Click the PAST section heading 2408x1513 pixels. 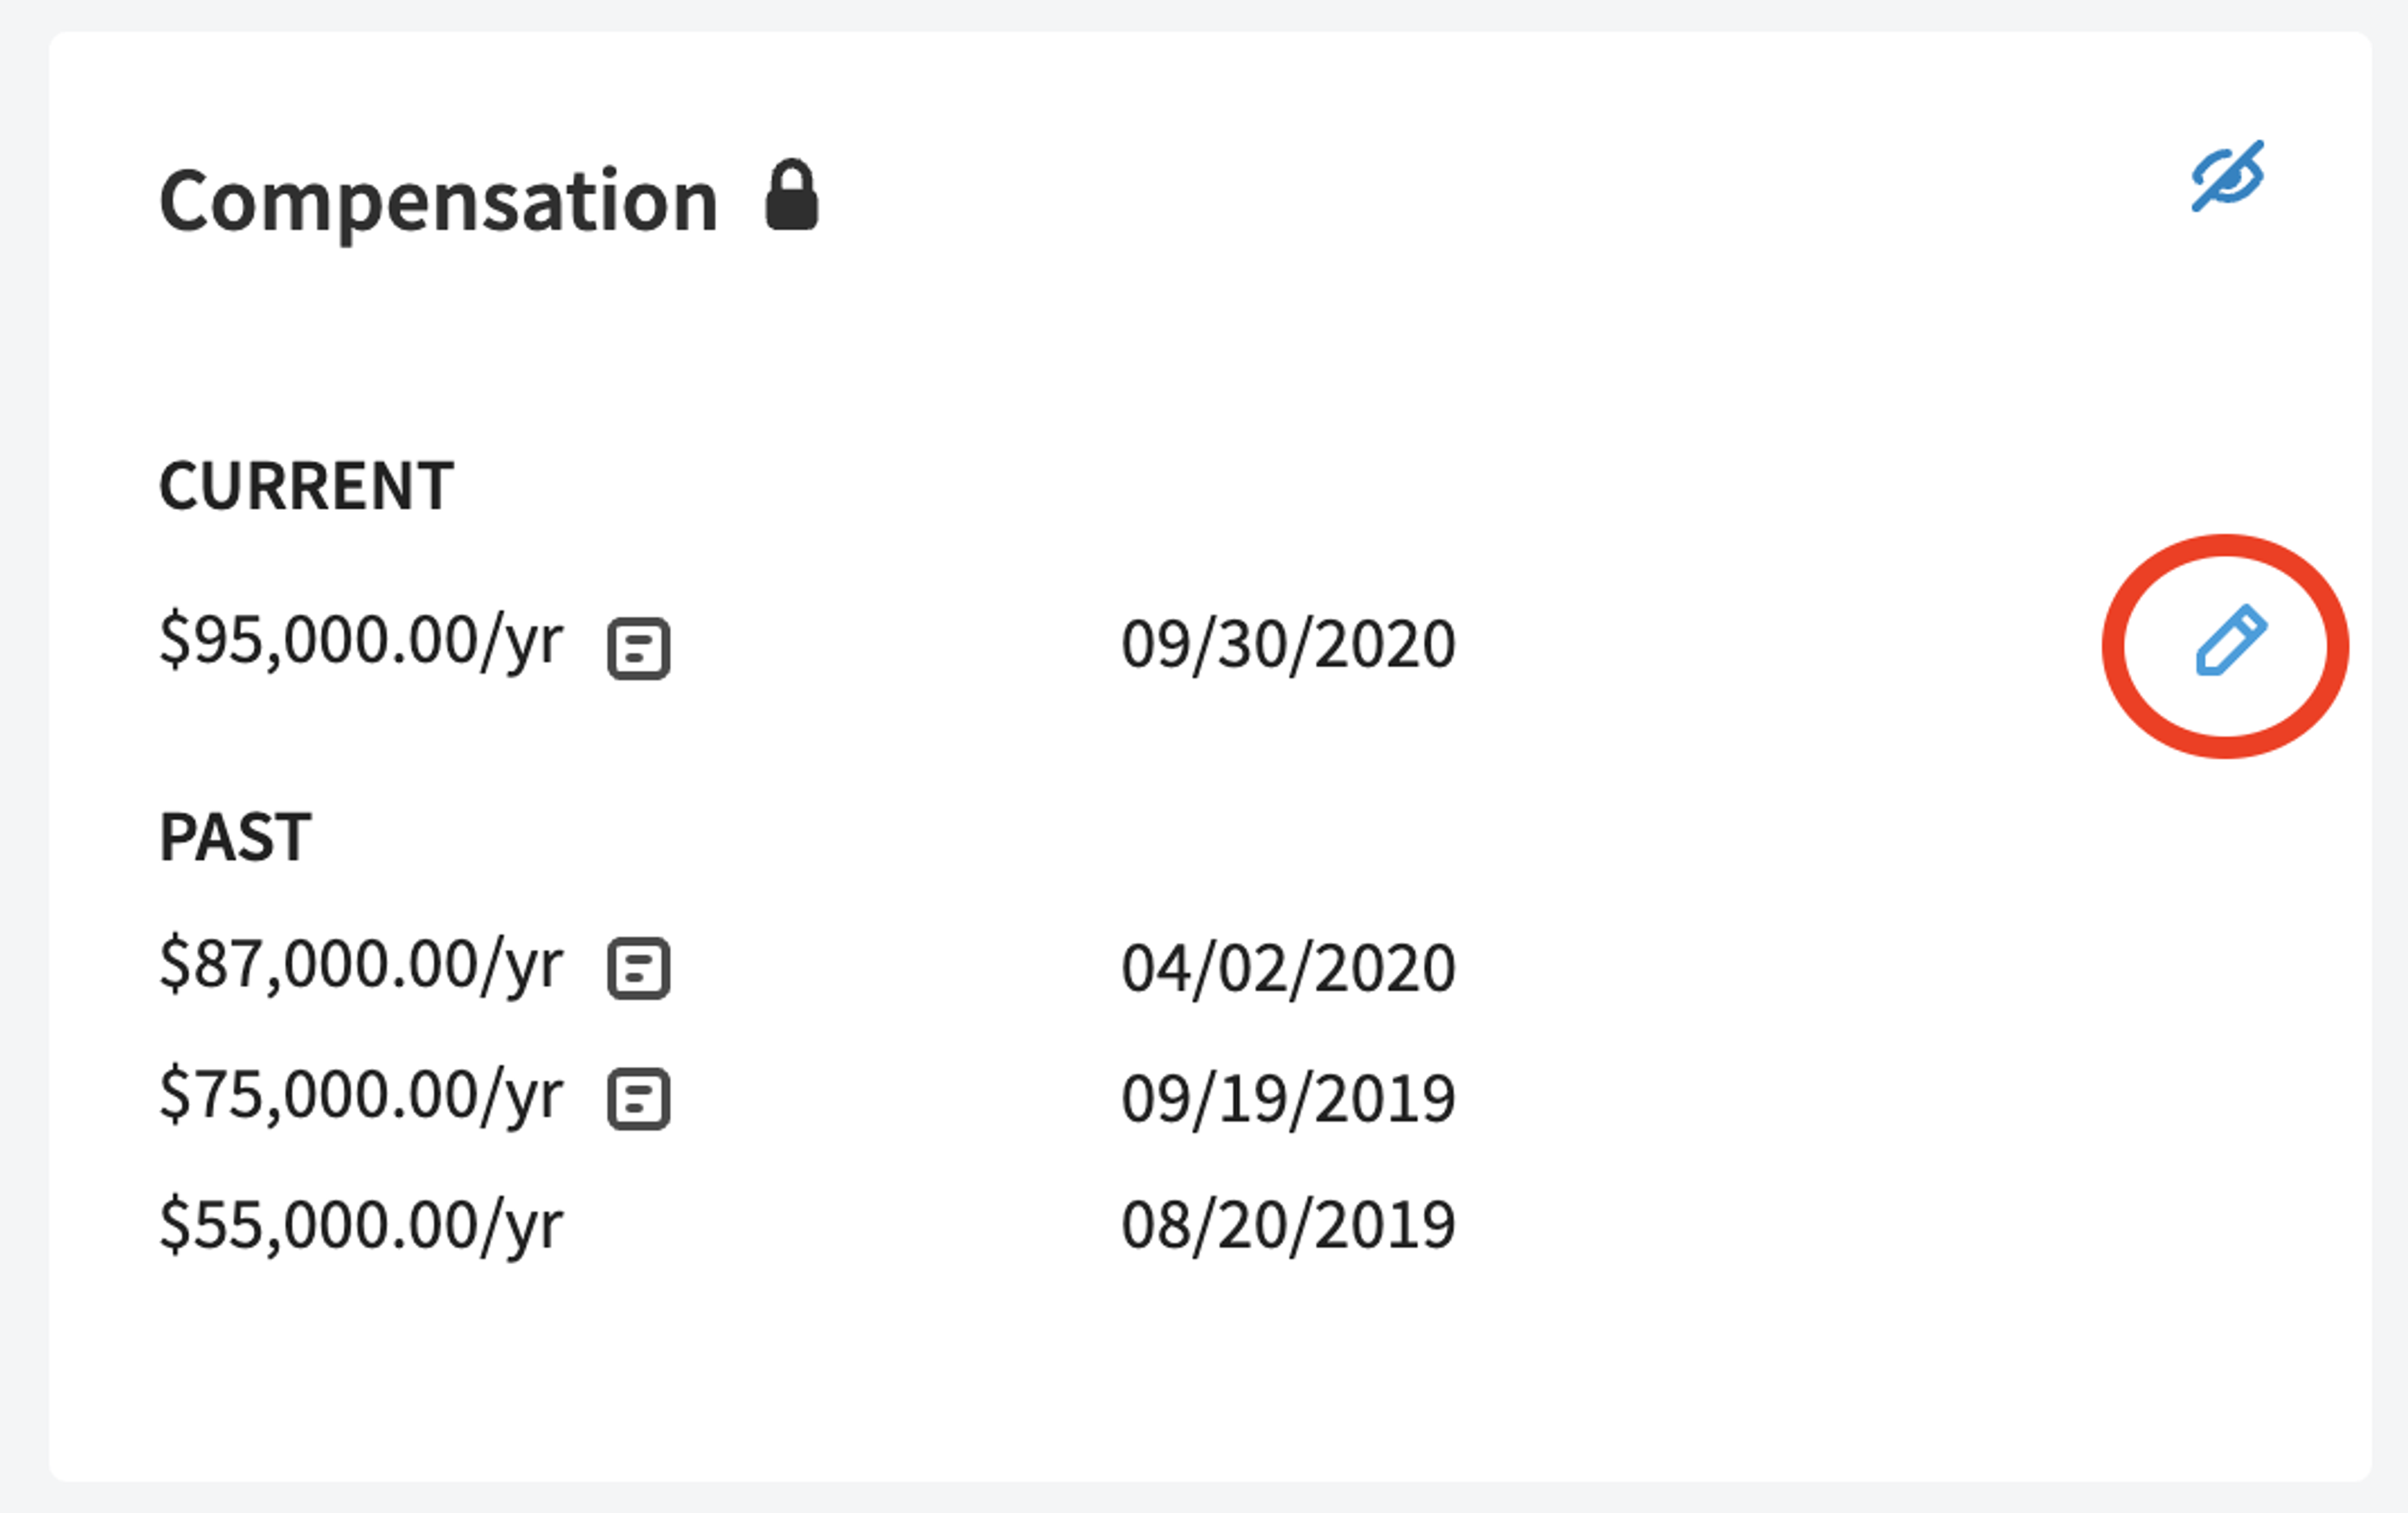235,836
